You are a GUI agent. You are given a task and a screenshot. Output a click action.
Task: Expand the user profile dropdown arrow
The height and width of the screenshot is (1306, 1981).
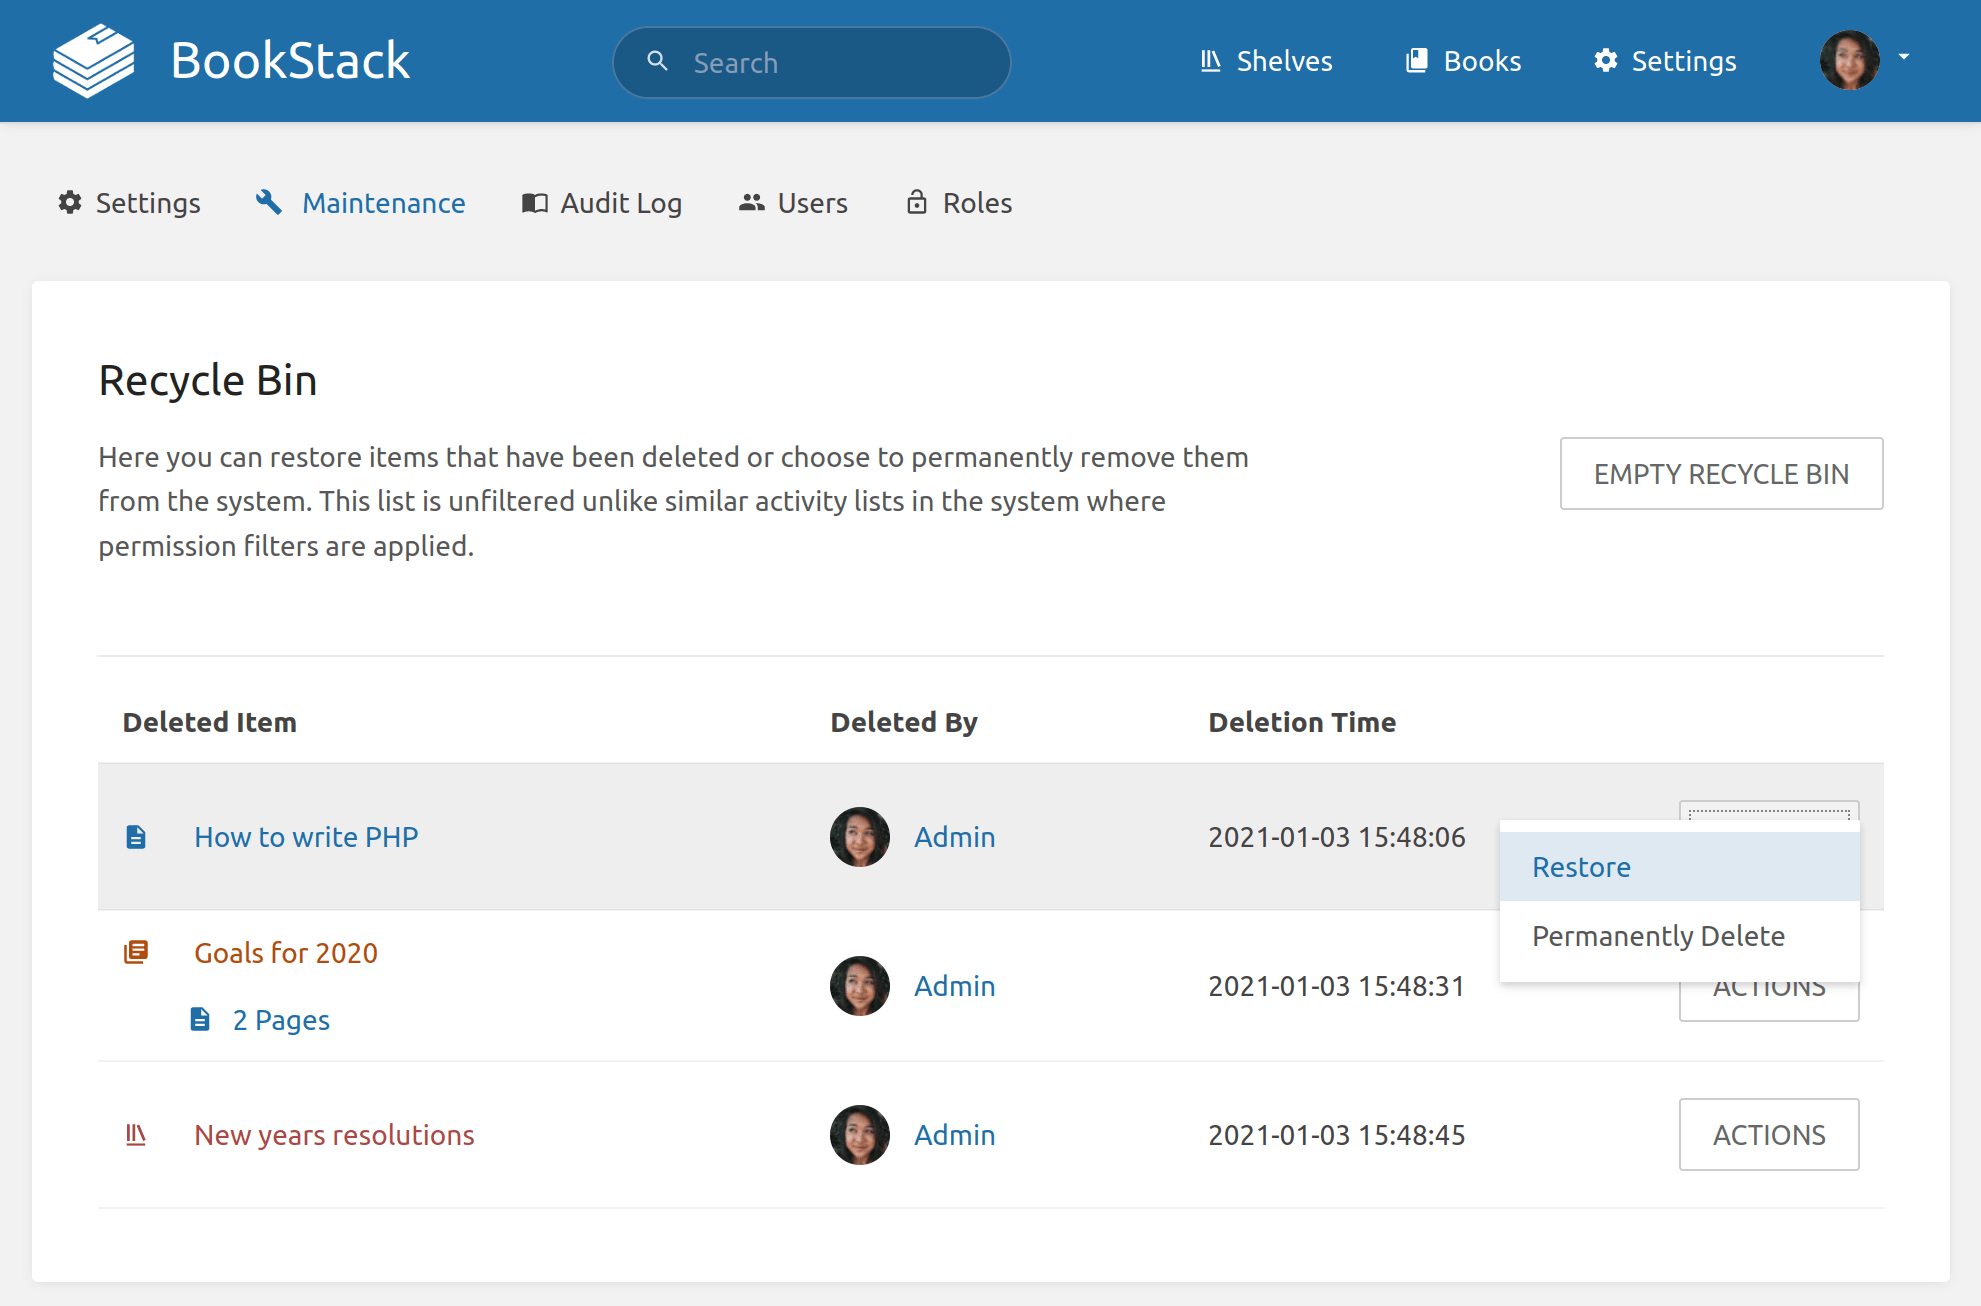point(1904,57)
